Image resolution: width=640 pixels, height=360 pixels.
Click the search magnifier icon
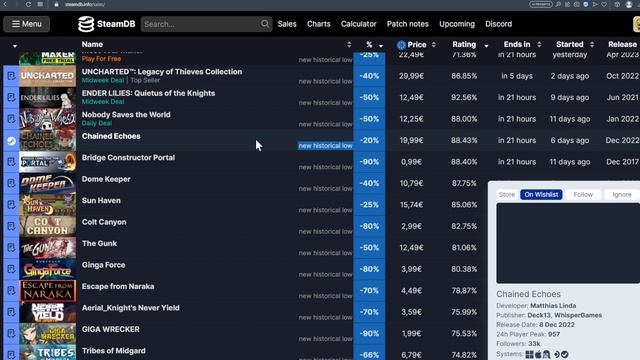tap(265, 24)
